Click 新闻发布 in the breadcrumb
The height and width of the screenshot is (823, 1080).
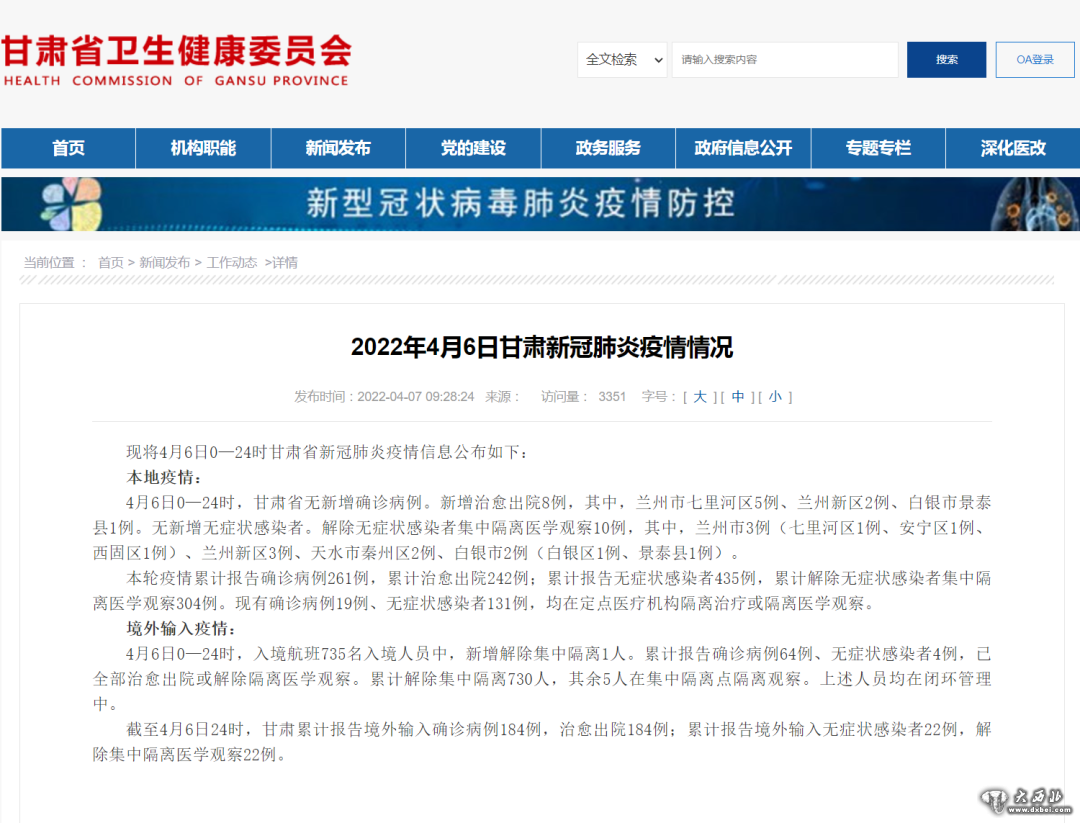[x=164, y=263]
